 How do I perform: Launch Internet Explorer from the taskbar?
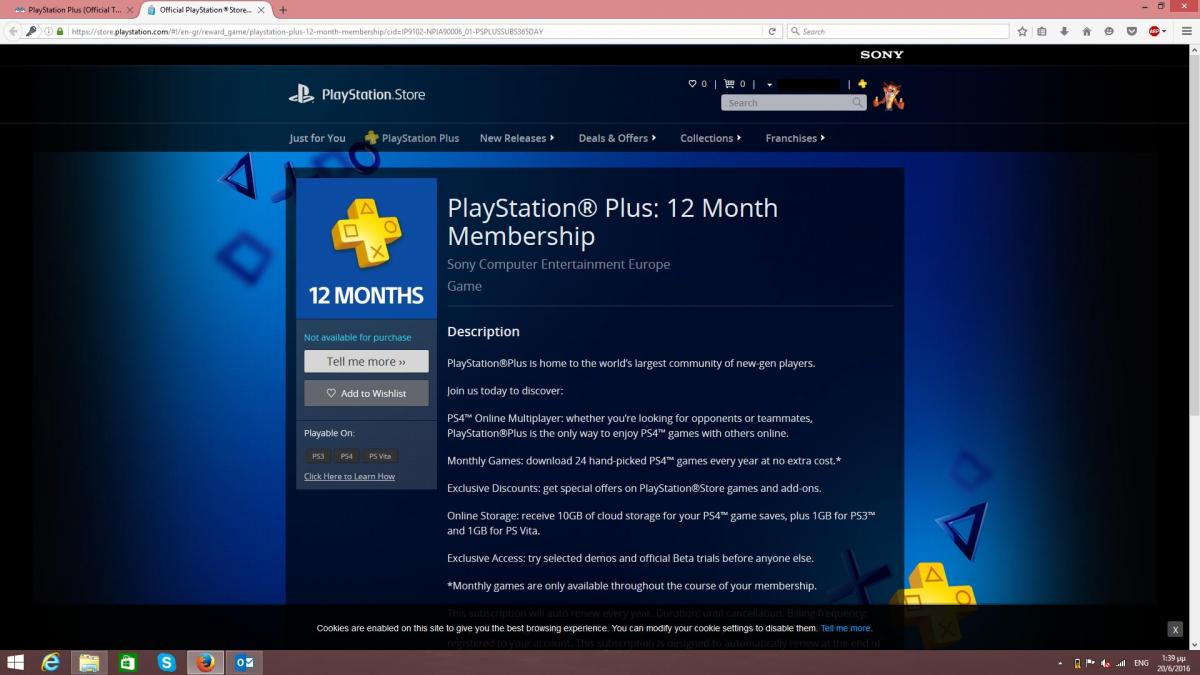(x=51, y=662)
